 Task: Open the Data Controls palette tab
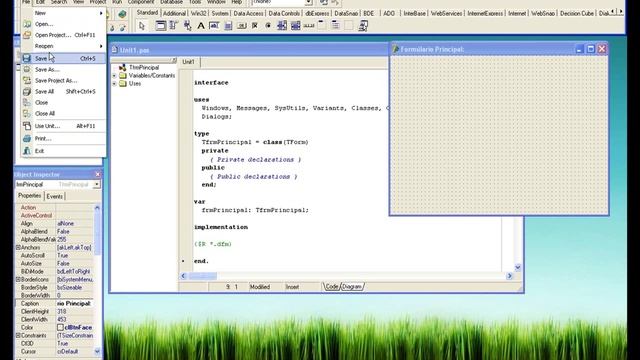284,13
